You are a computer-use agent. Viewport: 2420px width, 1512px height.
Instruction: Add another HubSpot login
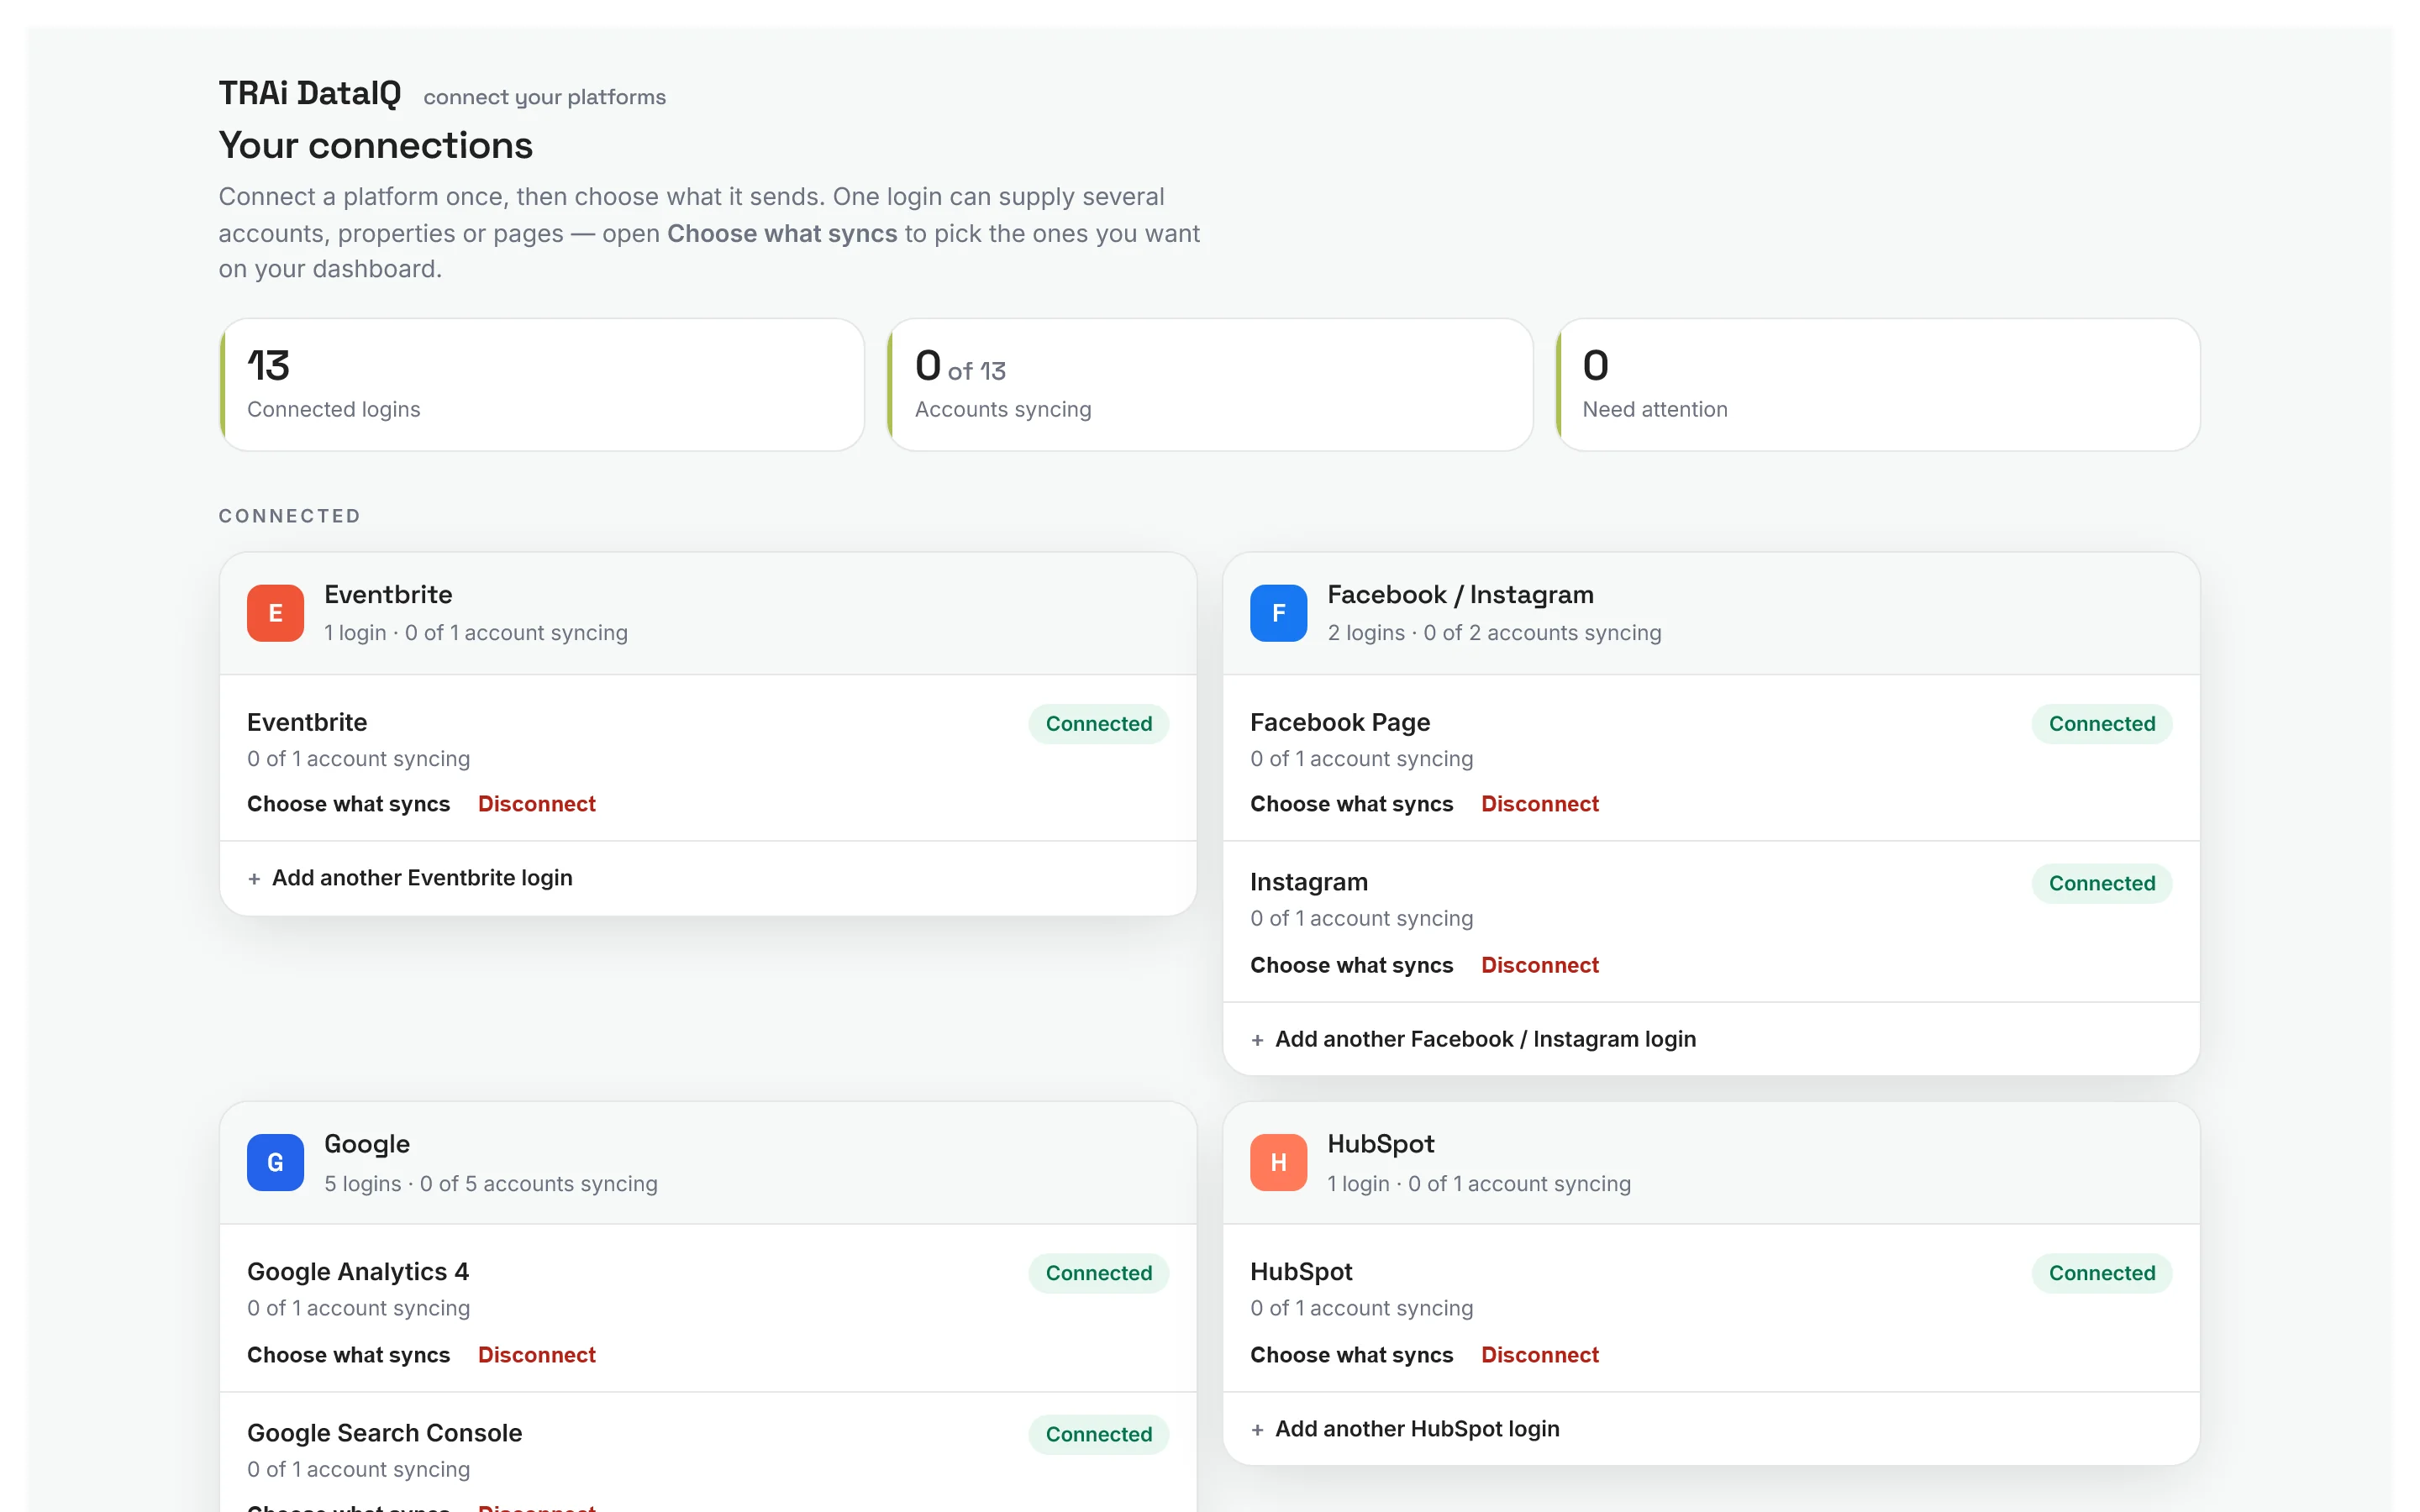pyautogui.click(x=1405, y=1429)
